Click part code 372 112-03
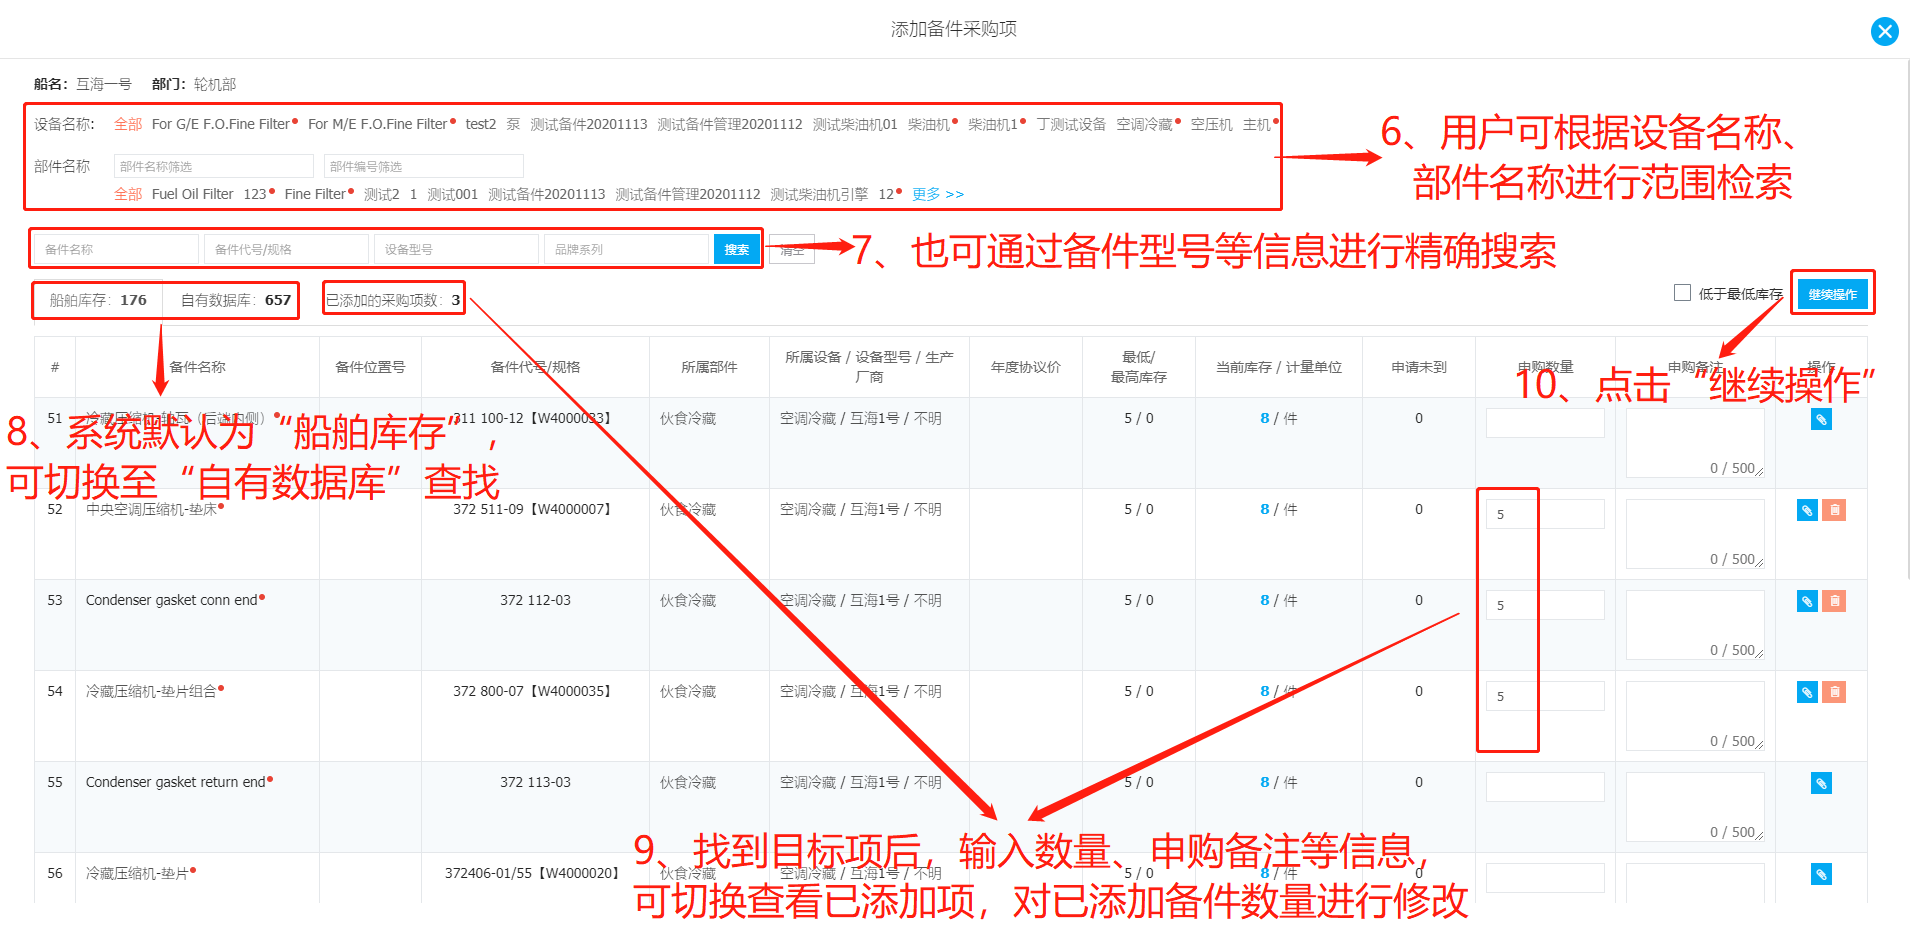This screenshot has width=1910, height=940. click(535, 600)
